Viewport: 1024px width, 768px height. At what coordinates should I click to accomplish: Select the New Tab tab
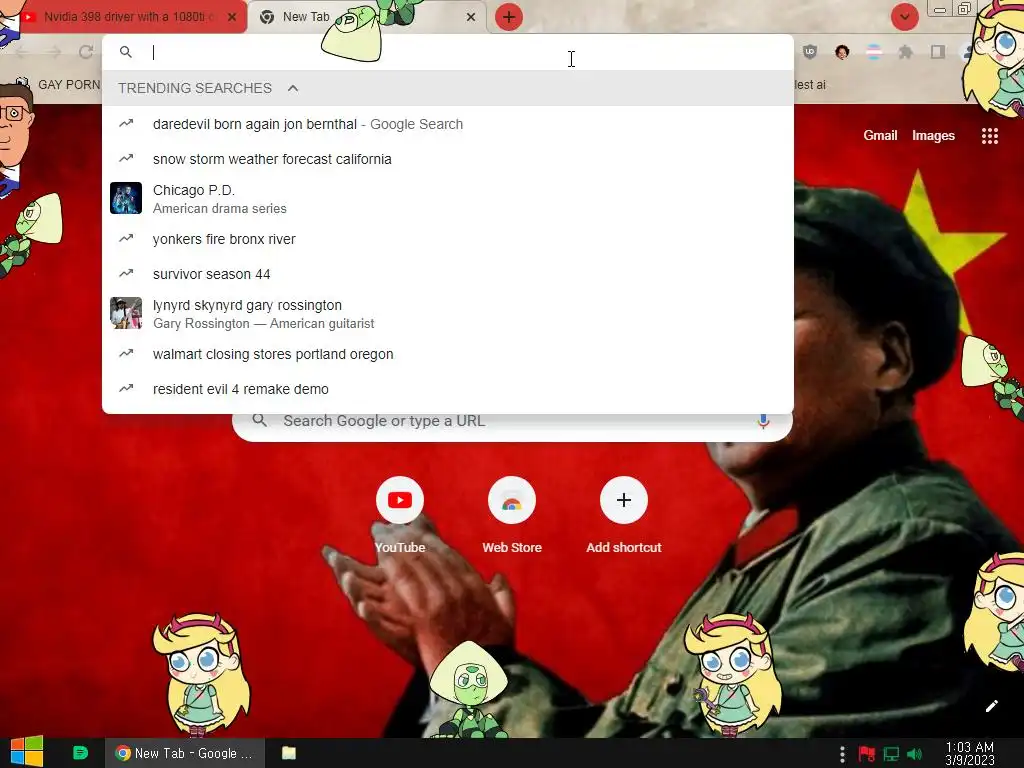(369, 17)
